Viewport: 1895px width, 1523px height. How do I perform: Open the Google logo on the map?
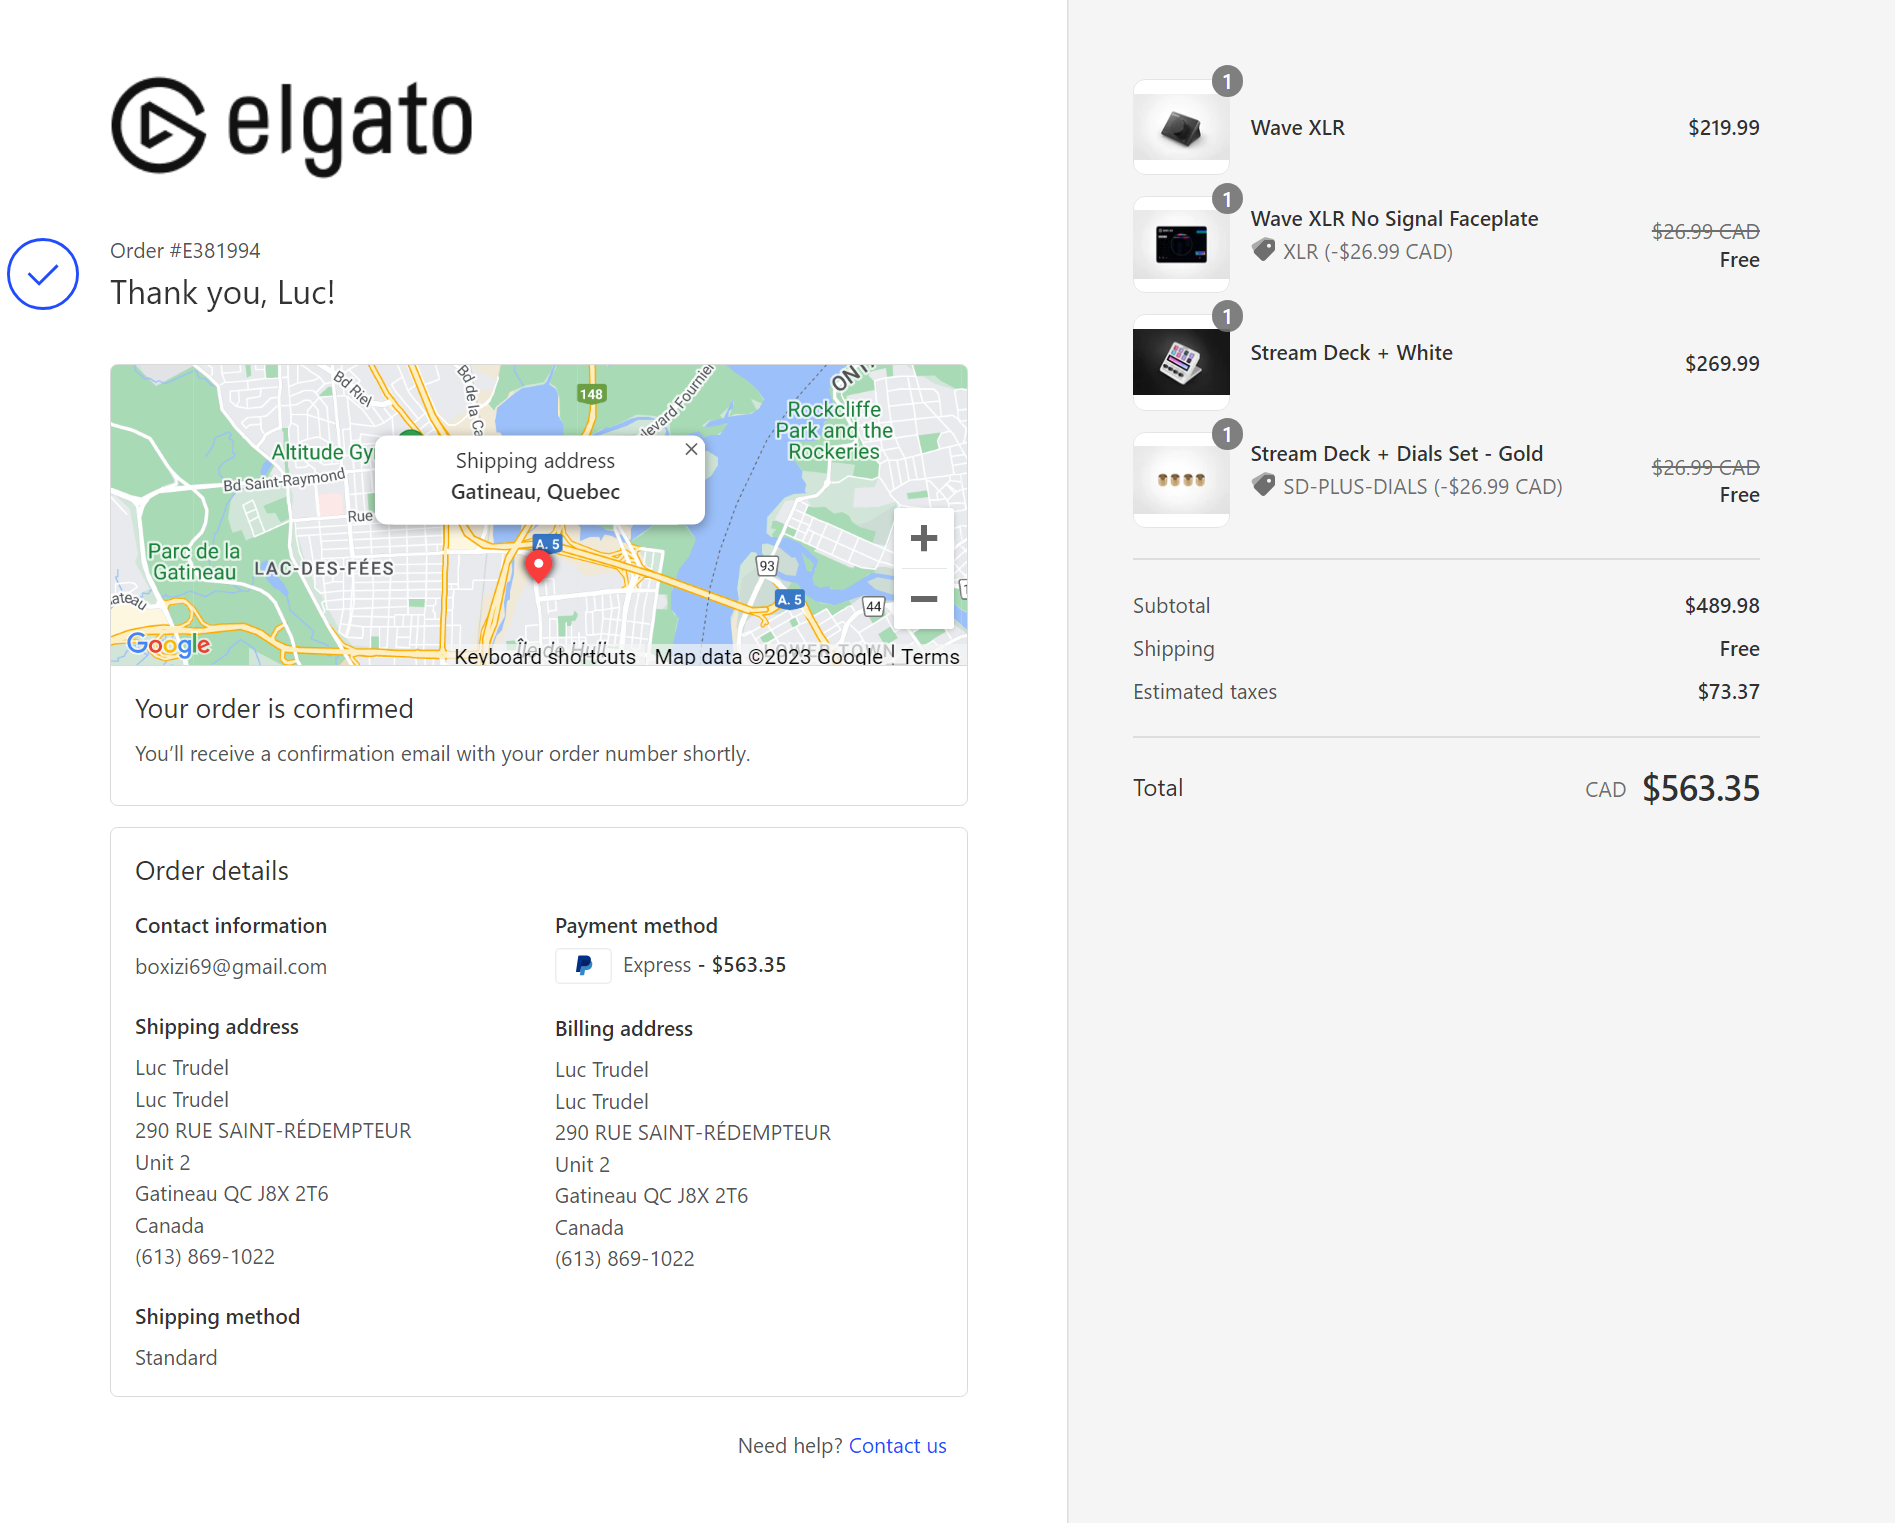point(169,645)
